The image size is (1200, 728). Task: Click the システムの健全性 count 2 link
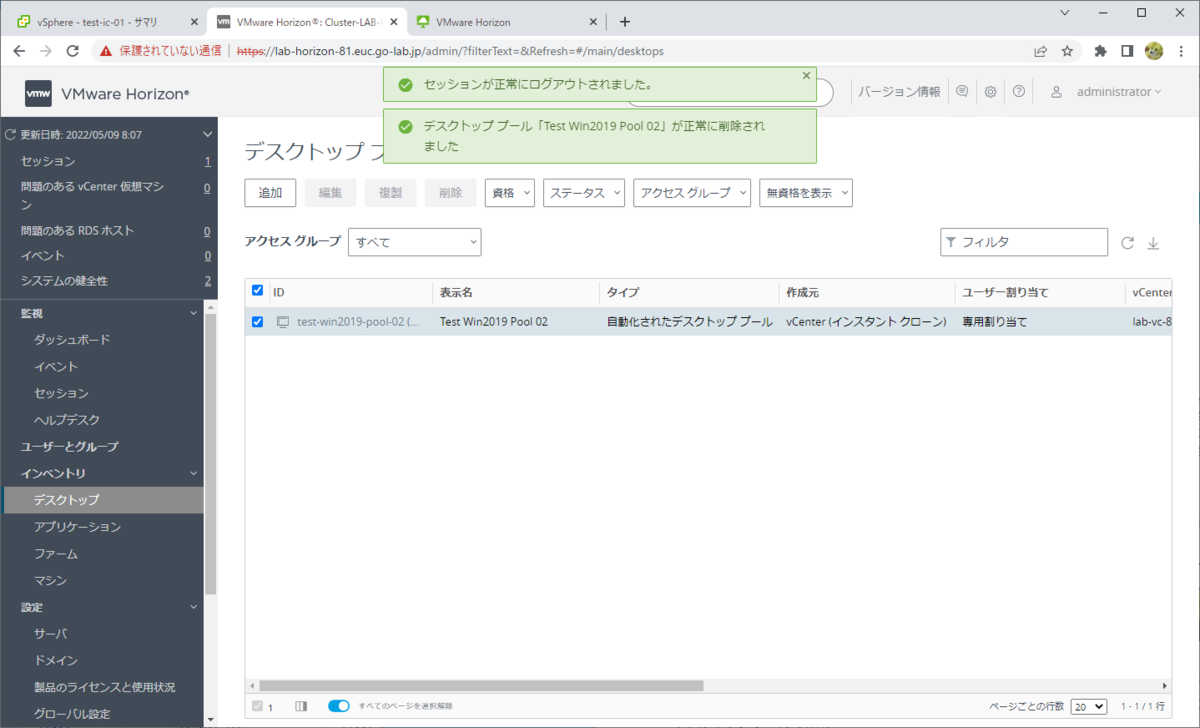[x=208, y=281]
